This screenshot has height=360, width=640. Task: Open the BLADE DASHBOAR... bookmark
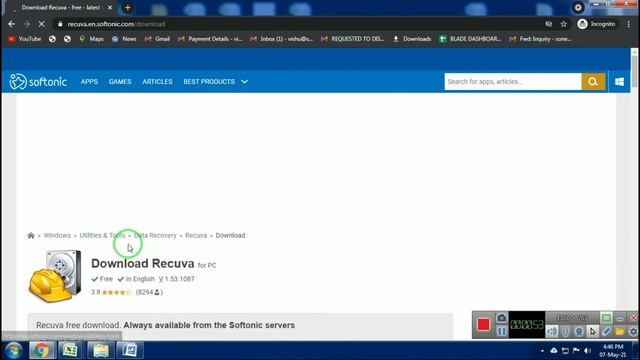470,39
